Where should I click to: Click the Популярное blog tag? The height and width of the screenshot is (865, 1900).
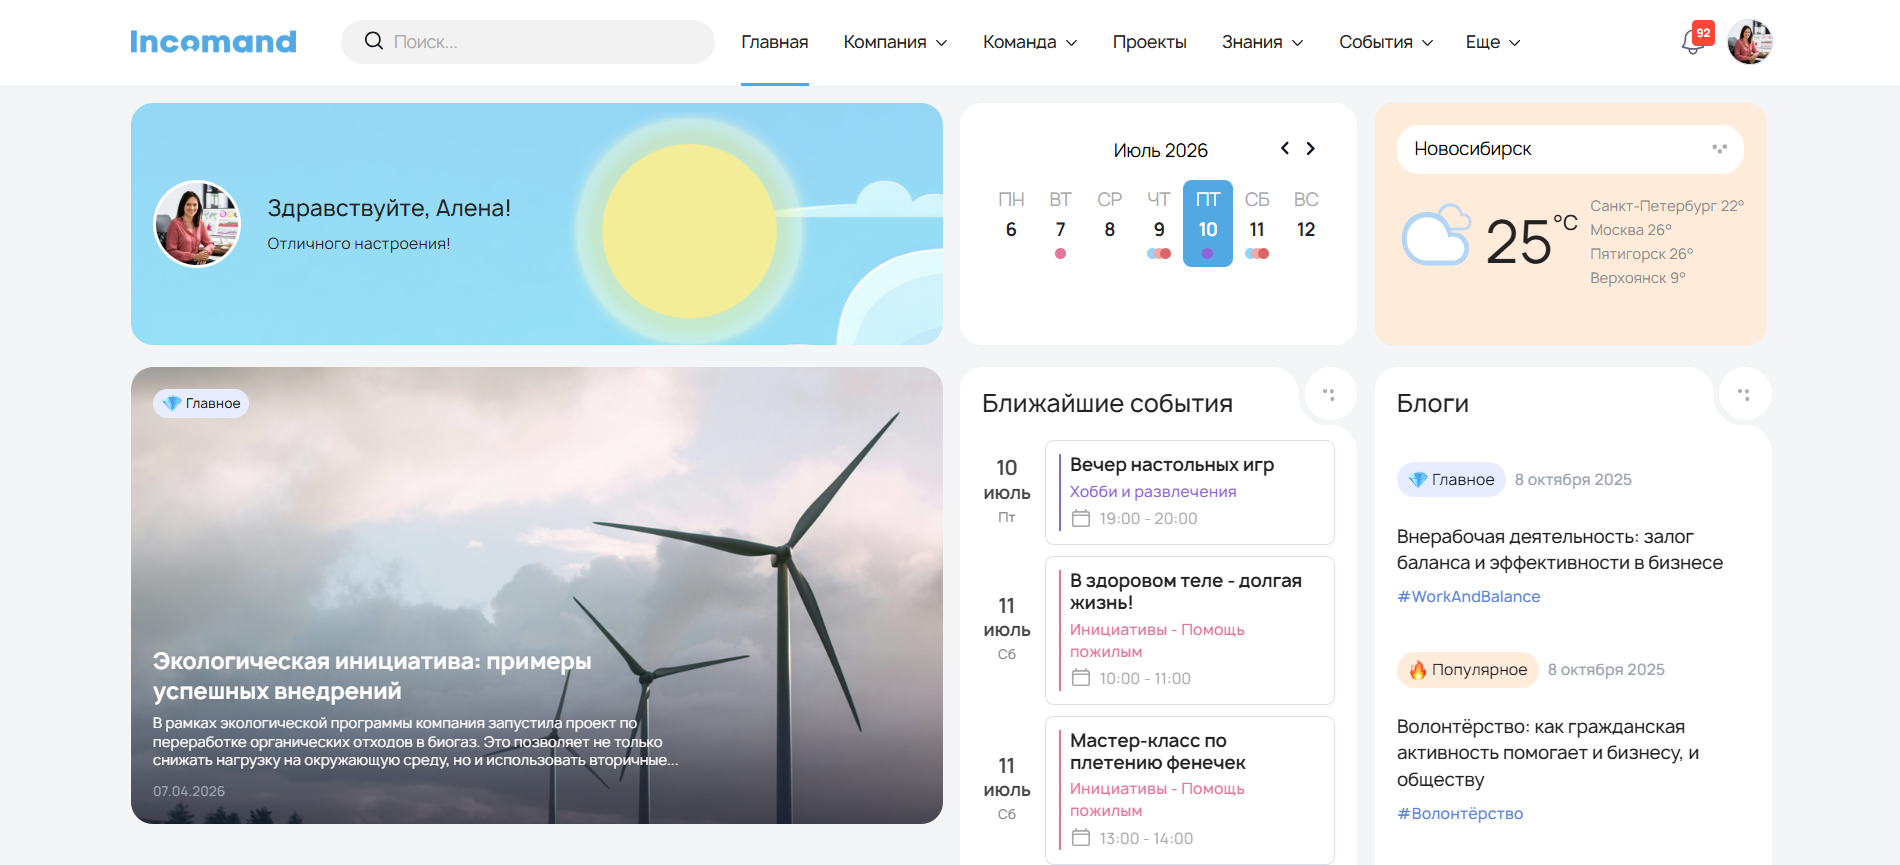[1467, 670]
